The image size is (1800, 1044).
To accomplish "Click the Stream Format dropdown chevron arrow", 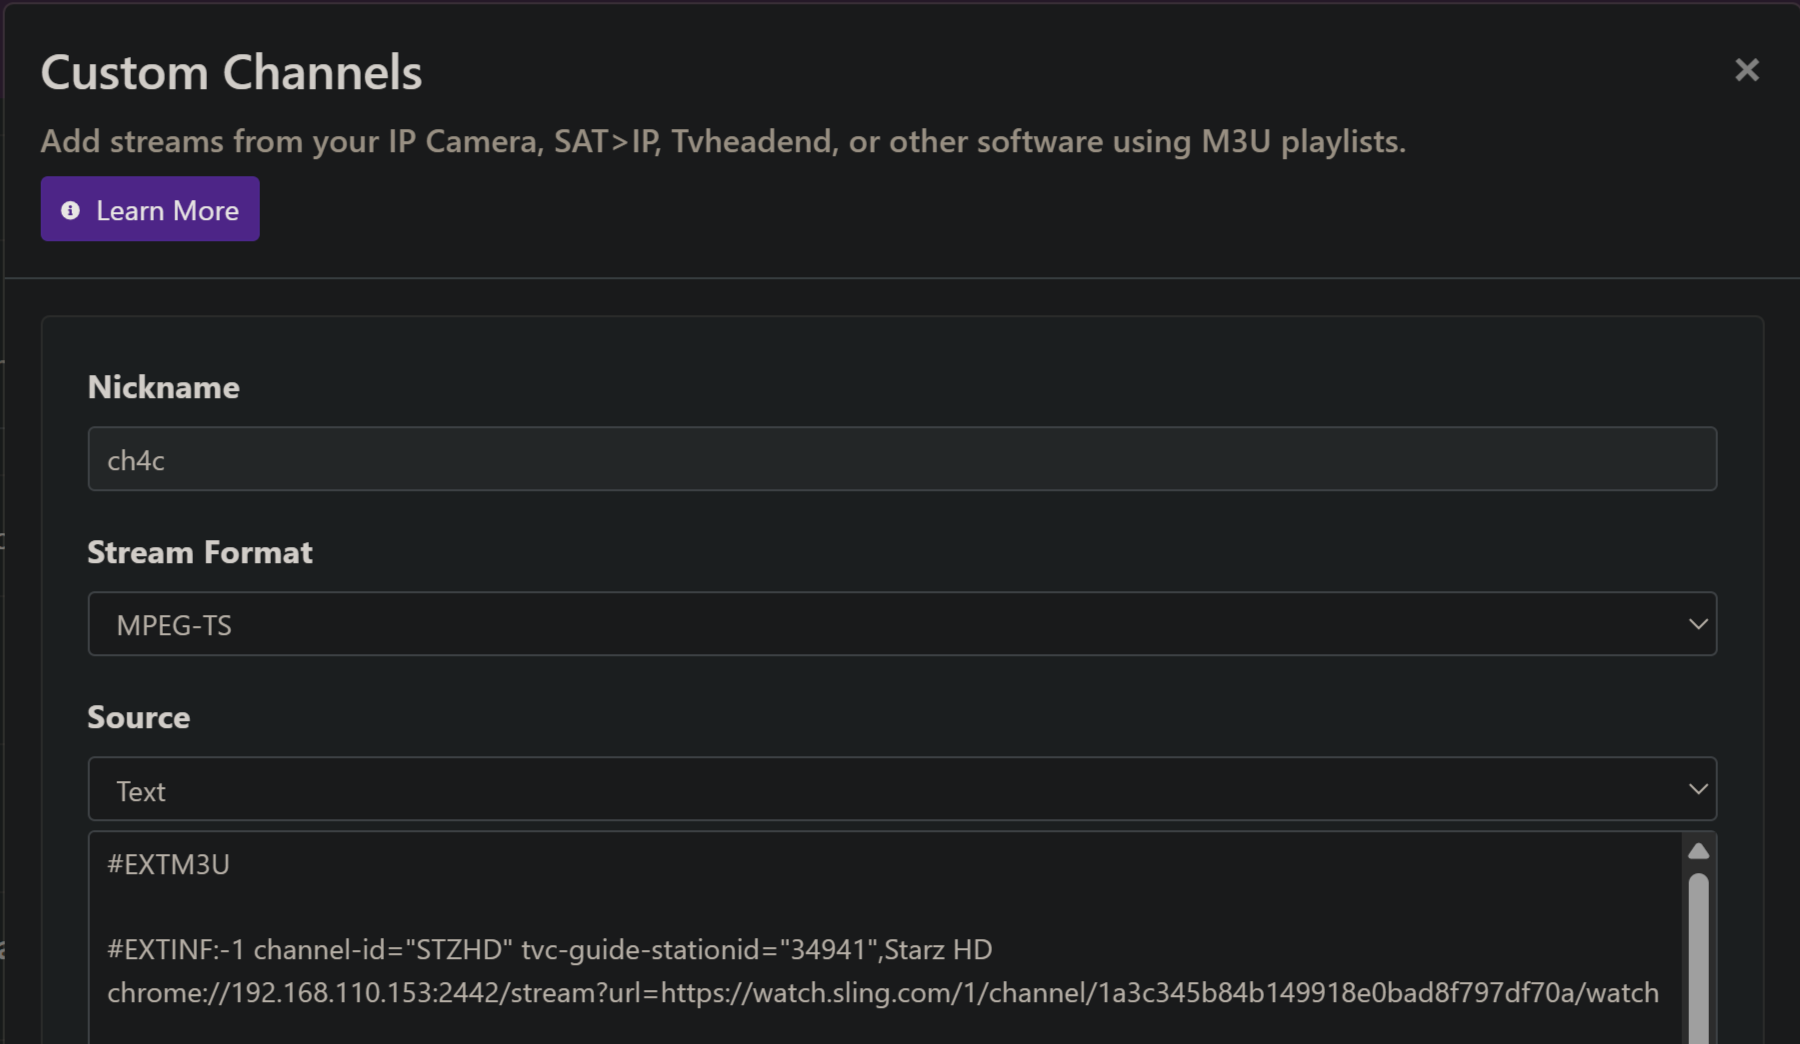I will pyautogui.click(x=1697, y=624).
